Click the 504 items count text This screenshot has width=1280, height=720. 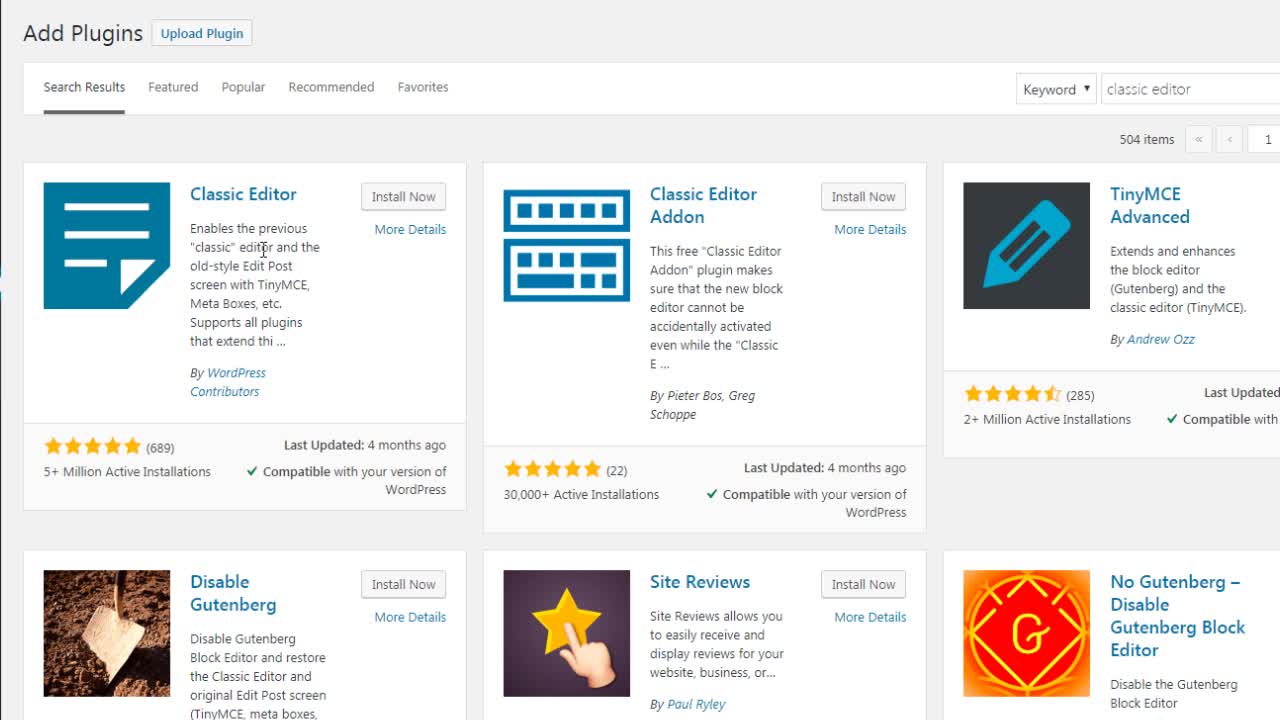1147,139
